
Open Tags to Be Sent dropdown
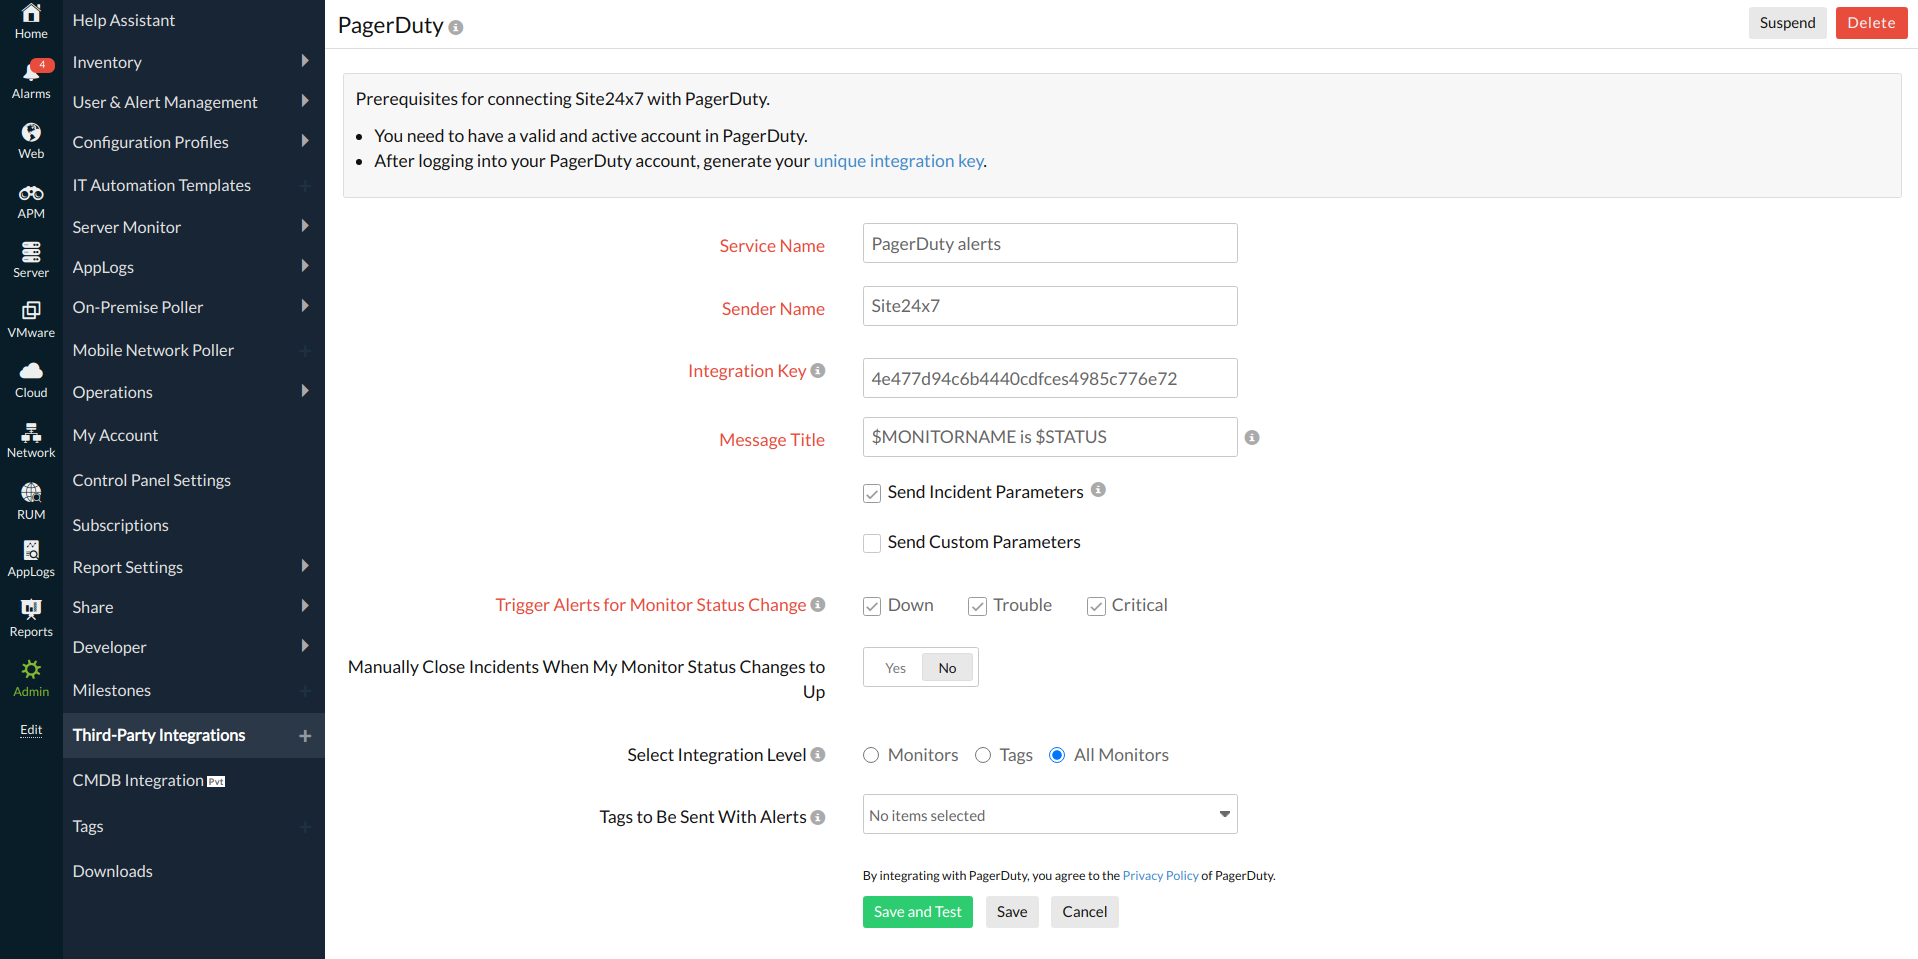pyautogui.click(x=1049, y=815)
